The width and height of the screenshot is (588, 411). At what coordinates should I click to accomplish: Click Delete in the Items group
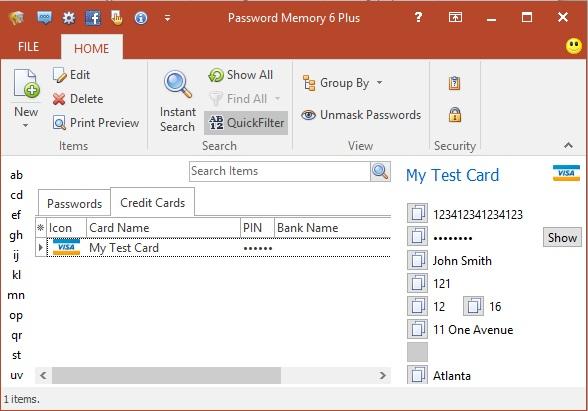coord(78,99)
